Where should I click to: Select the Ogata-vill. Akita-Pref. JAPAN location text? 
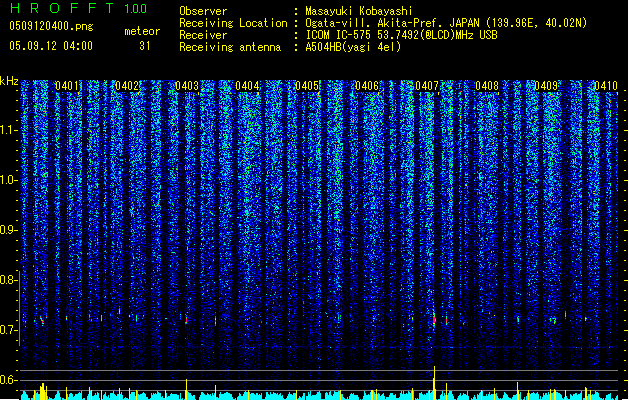[x=446, y=23]
